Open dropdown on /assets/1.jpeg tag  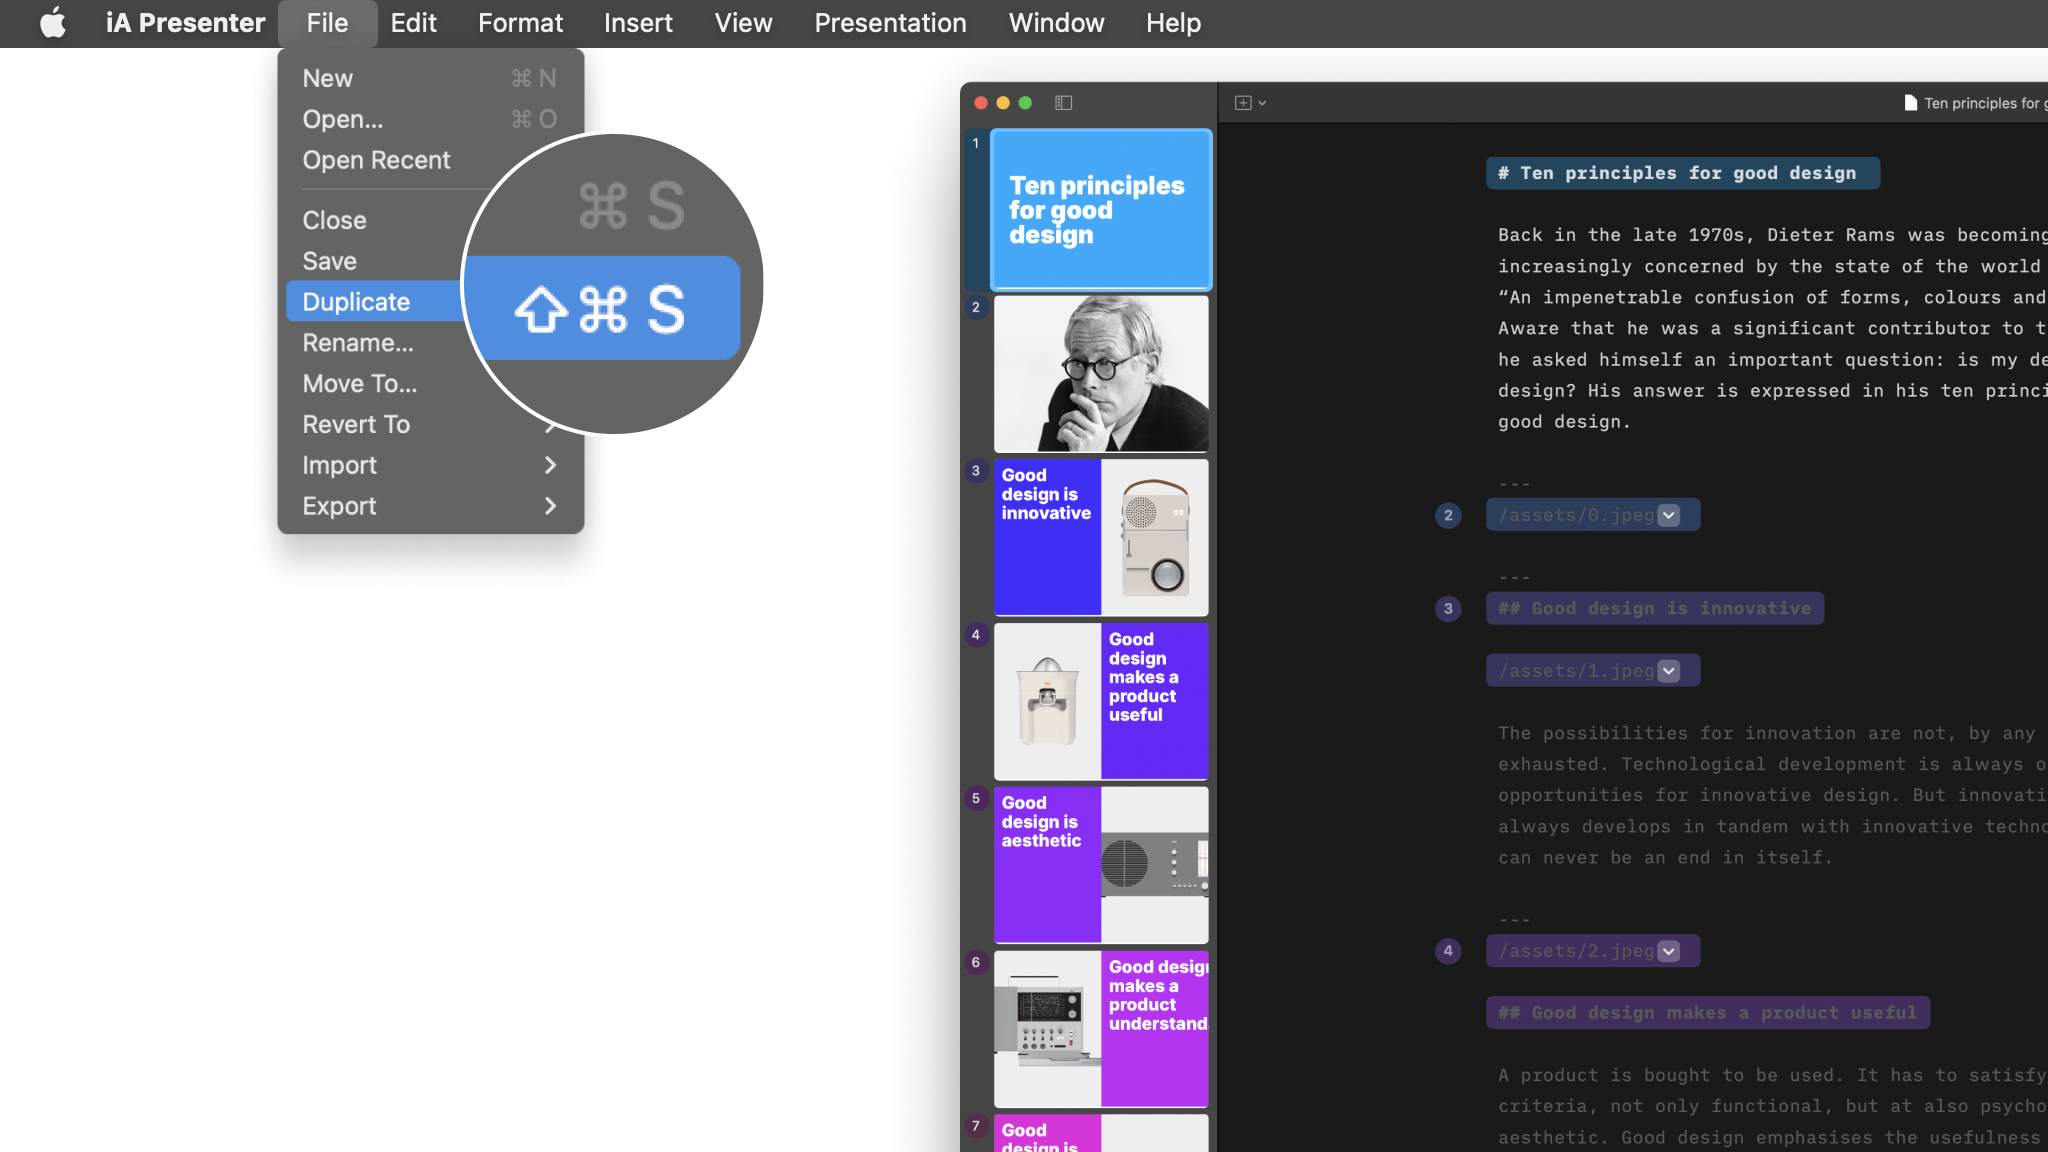[x=1669, y=671]
